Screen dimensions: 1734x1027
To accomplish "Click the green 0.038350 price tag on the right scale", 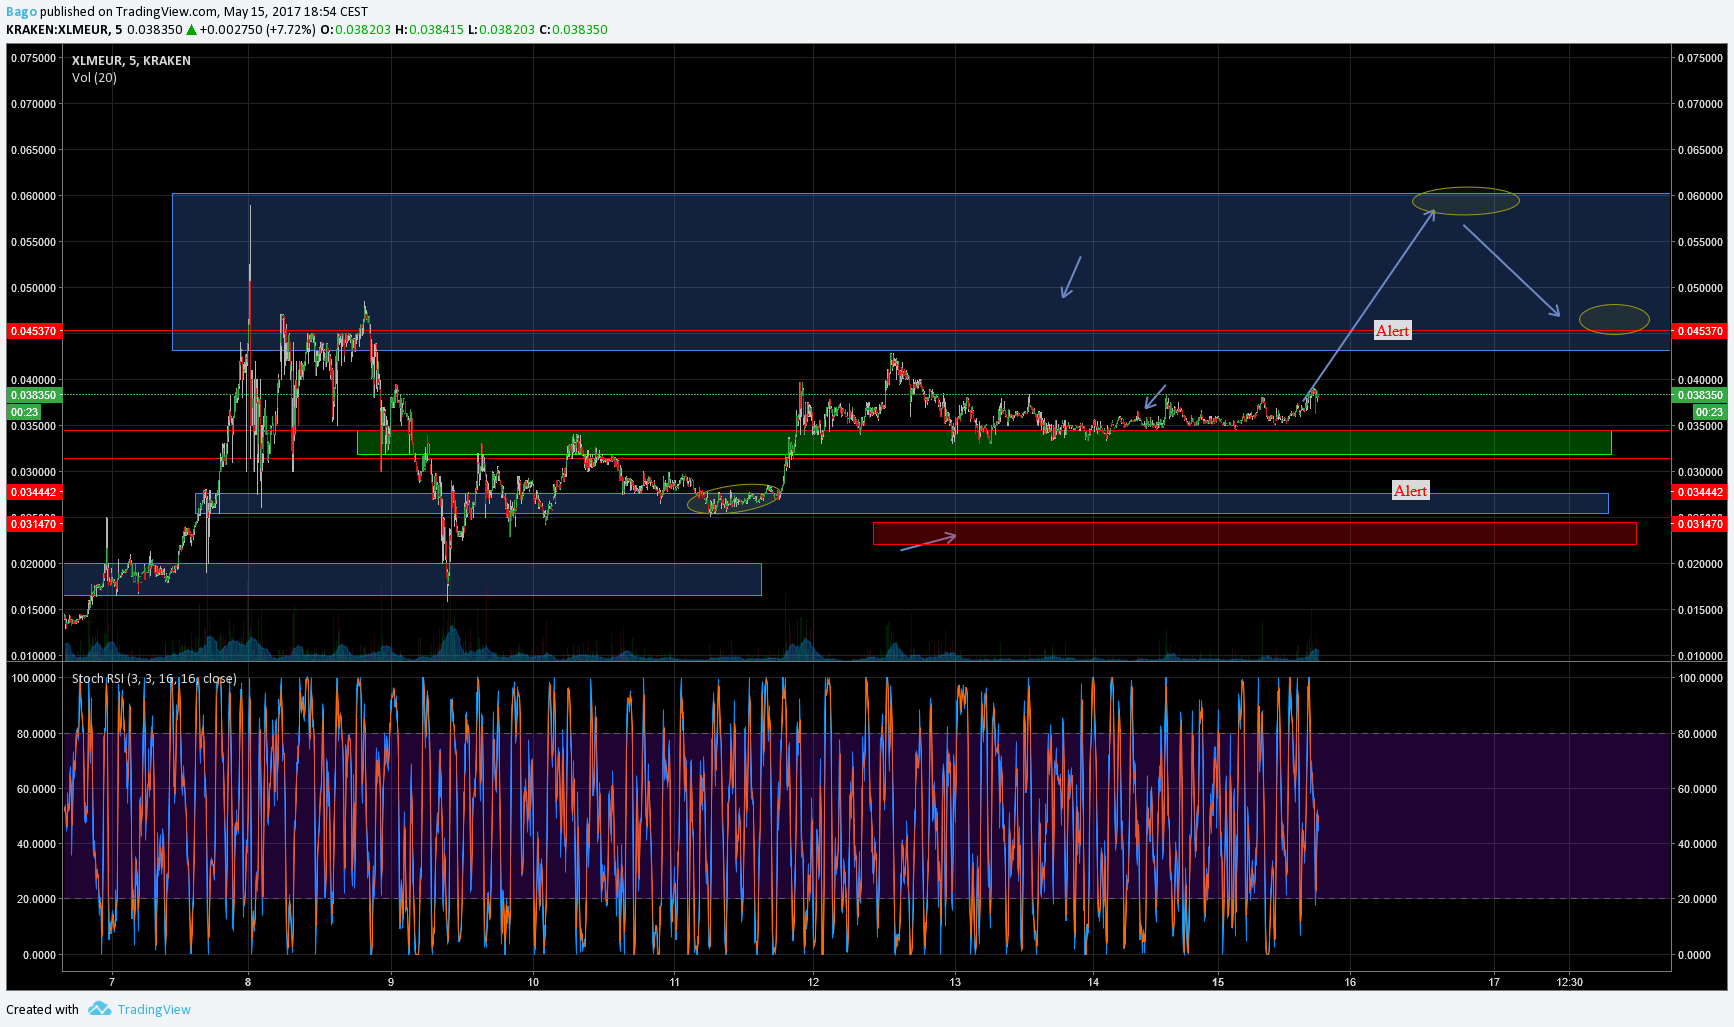I will pyautogui.click(x=1700, y=395).
